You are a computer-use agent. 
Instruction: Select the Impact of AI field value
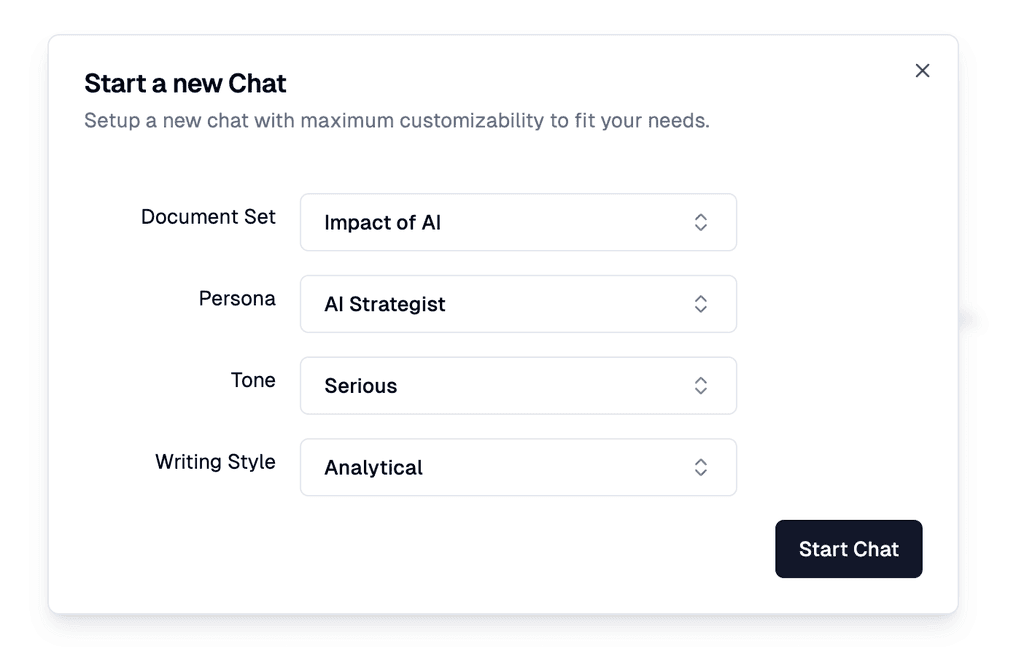(382, 222)
